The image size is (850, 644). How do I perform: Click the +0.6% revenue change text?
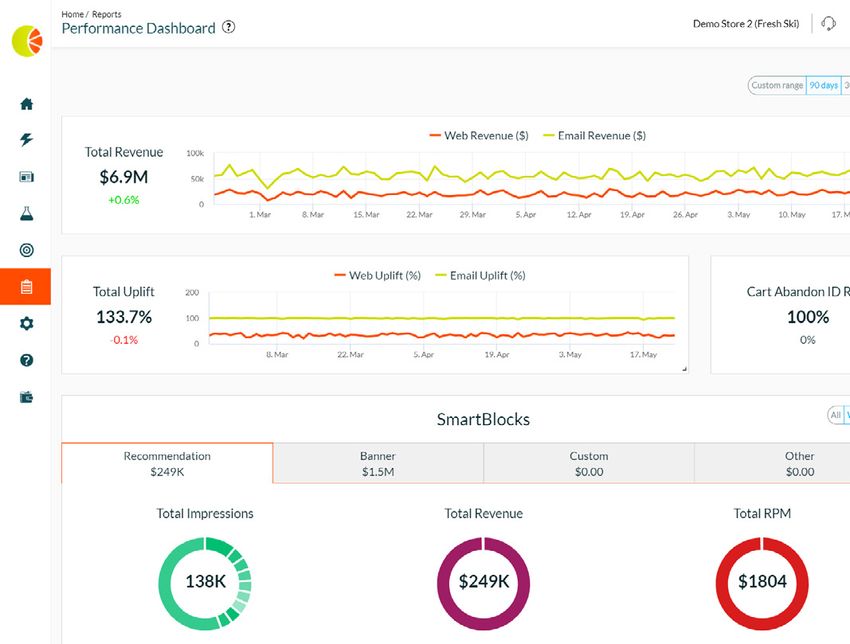coord(124,200)
